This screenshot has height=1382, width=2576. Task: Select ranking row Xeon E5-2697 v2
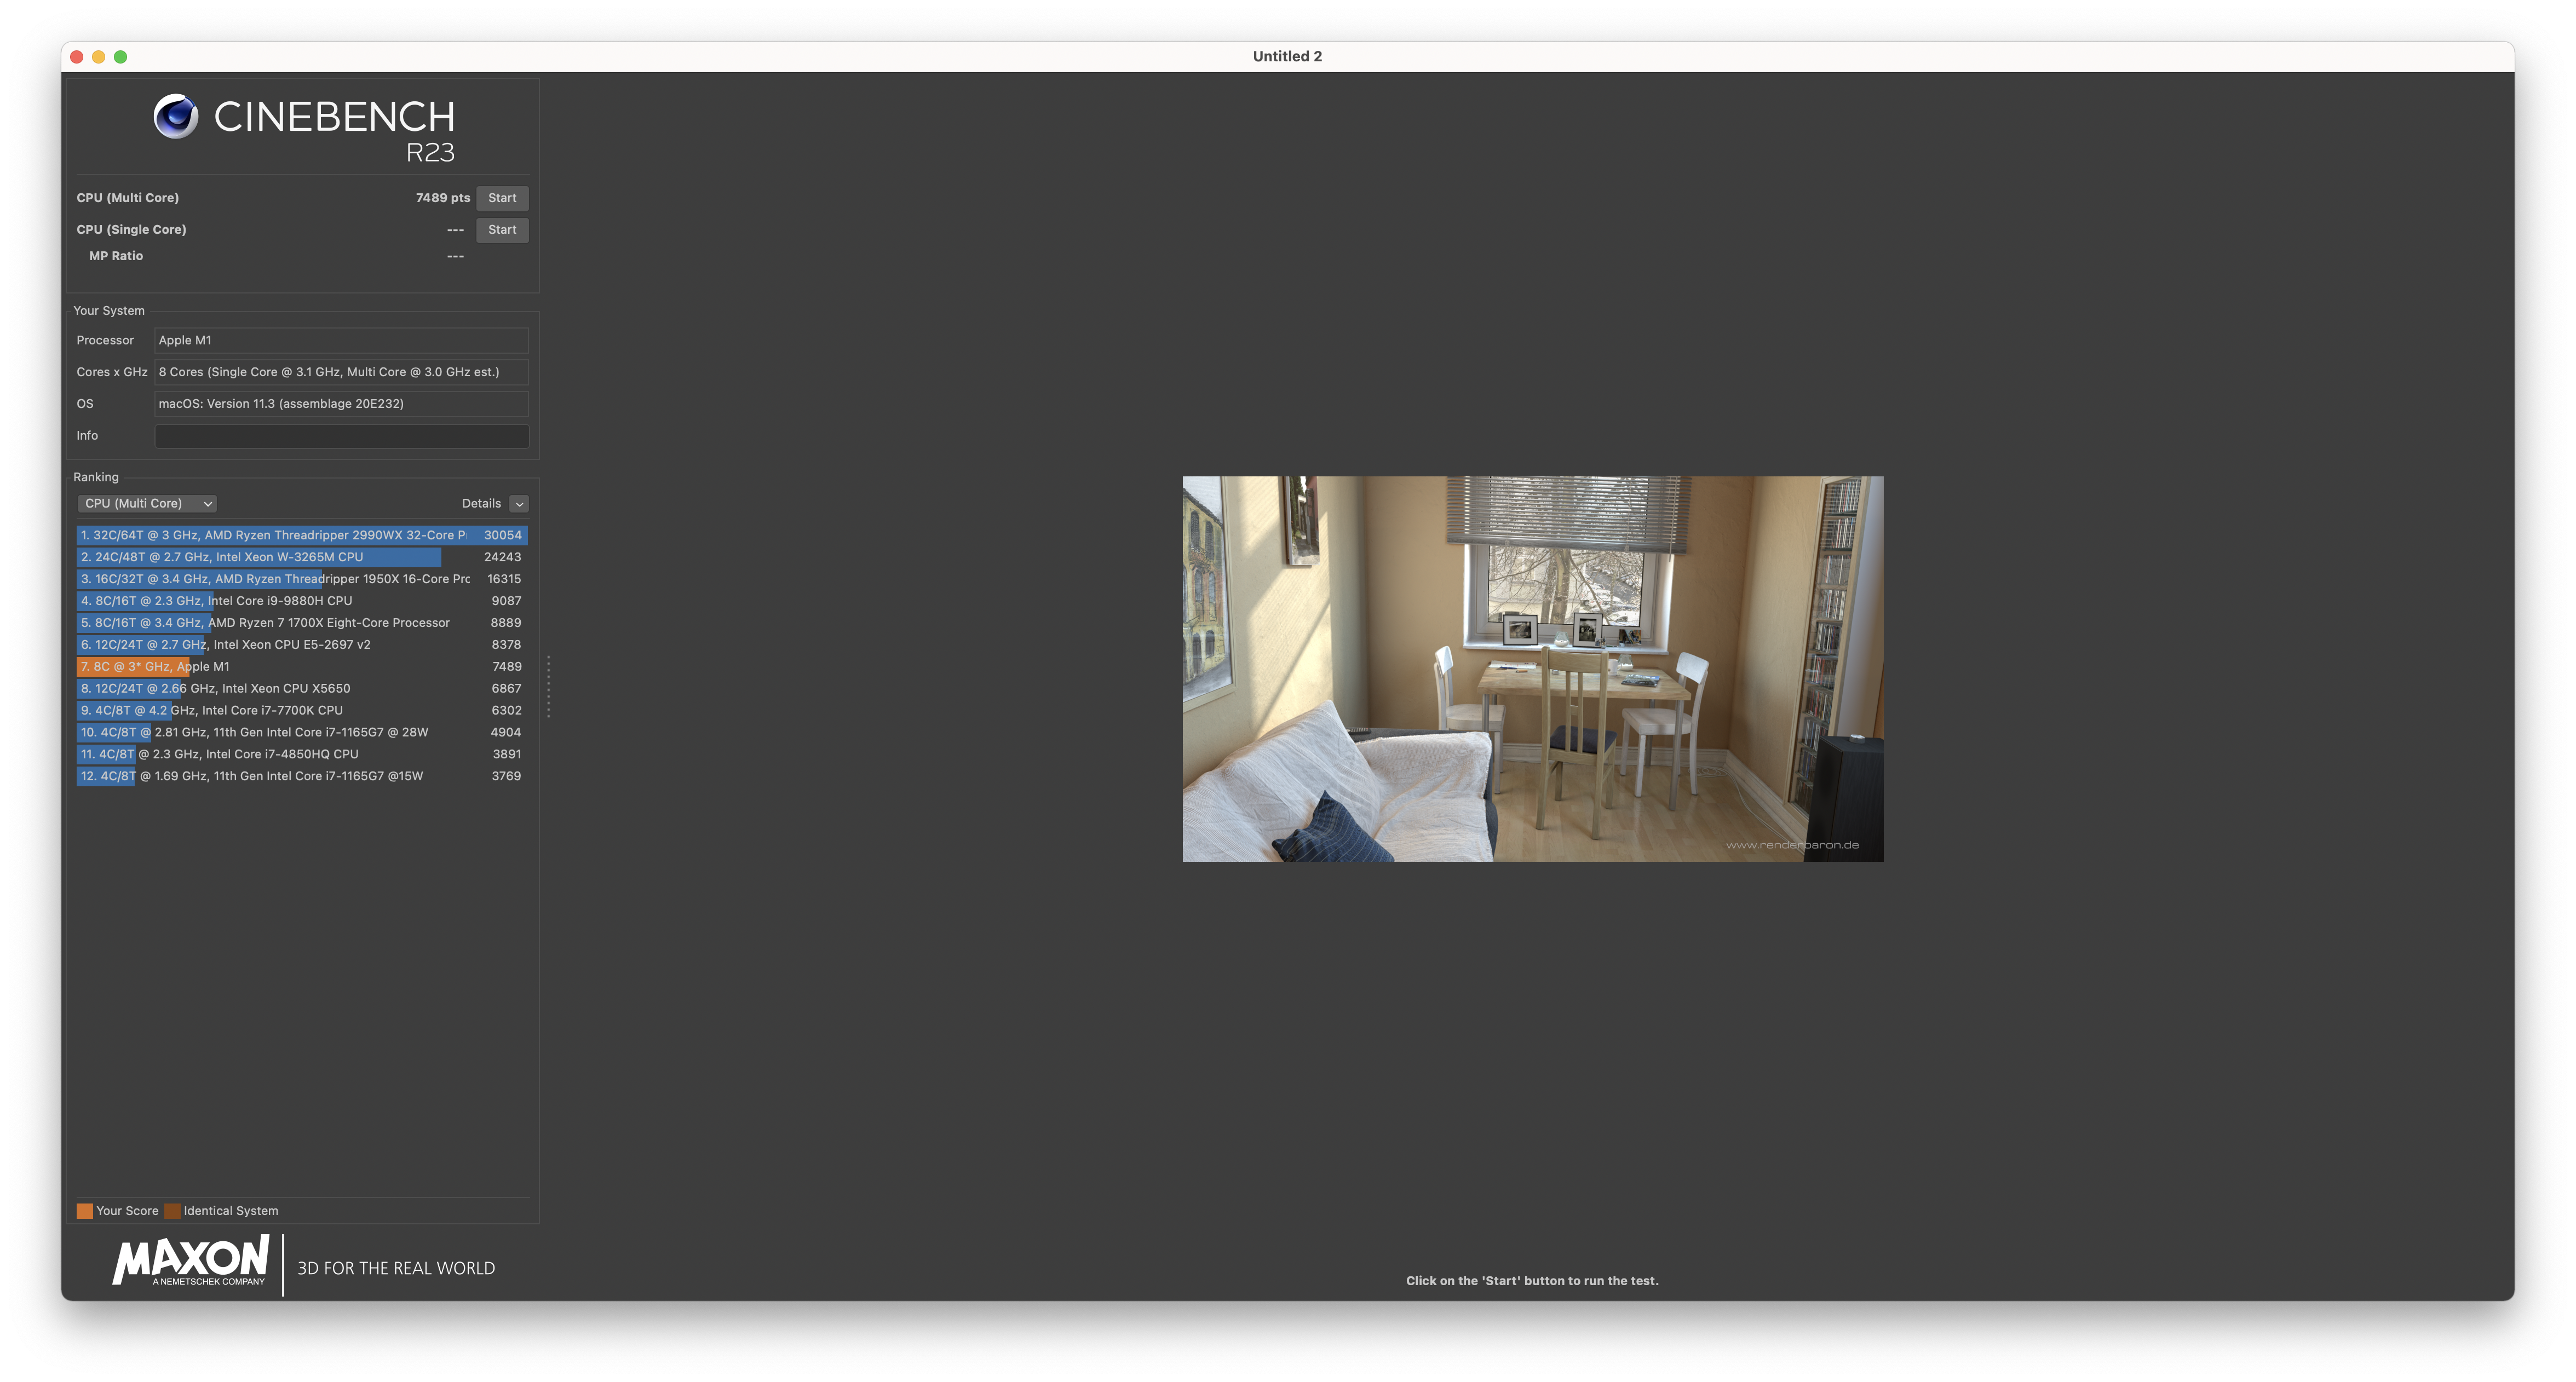point(302,645)
